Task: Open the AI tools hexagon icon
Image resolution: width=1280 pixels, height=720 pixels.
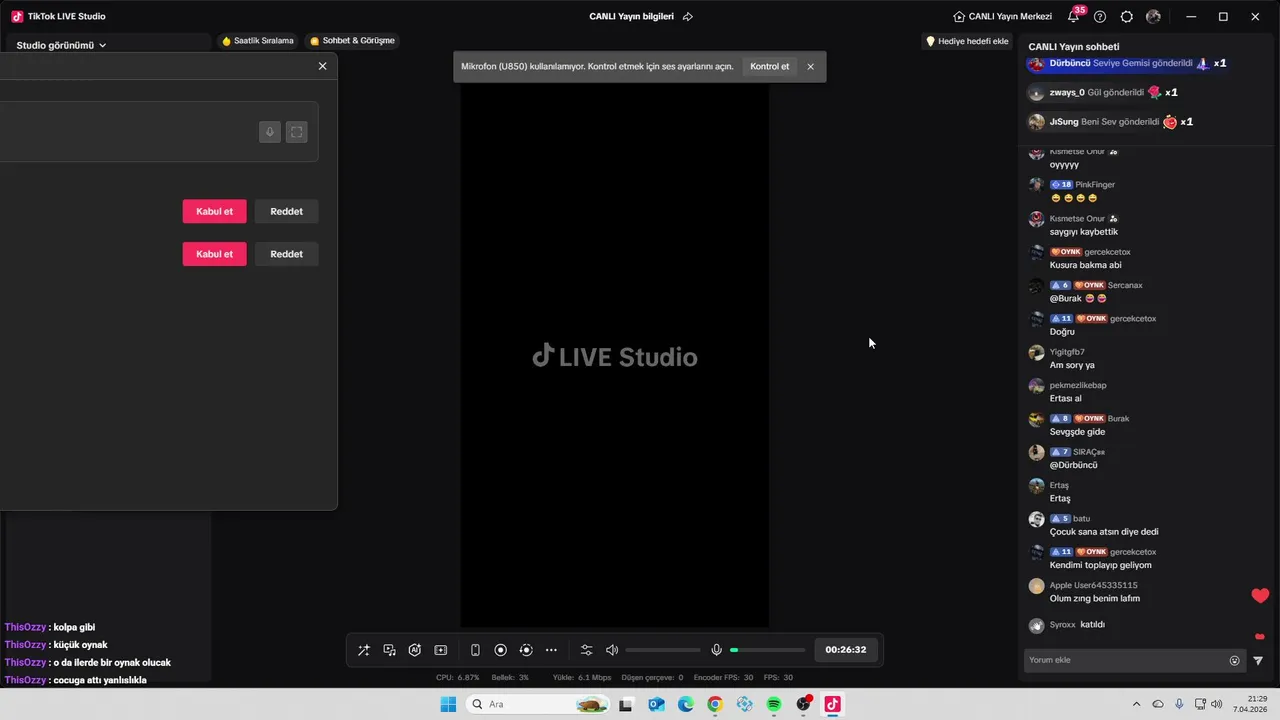Action: point(415,650)
